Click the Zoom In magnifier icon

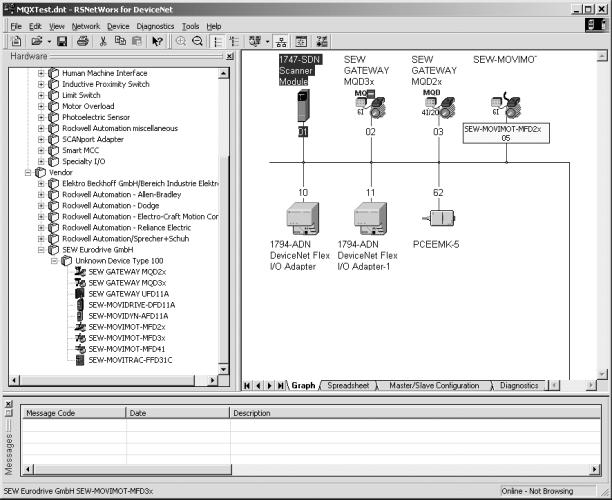point(181,41)
